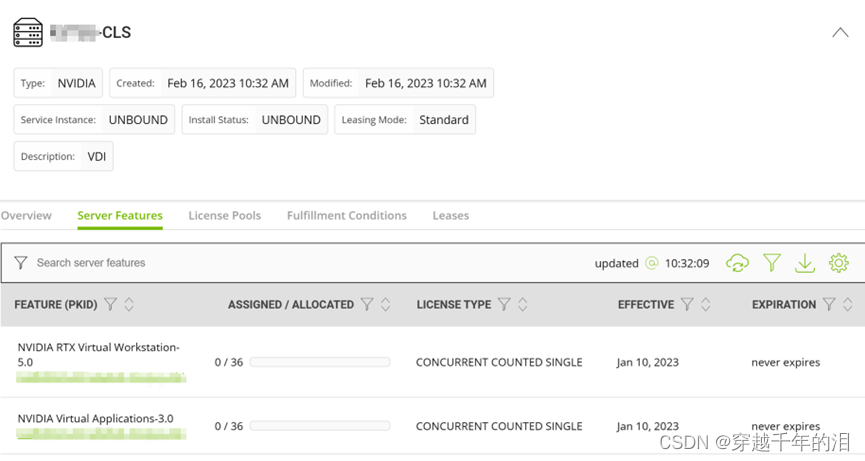Click the NVIDIA RTX Virtual Workstation-5.0 feature

[x=99, y=355]
